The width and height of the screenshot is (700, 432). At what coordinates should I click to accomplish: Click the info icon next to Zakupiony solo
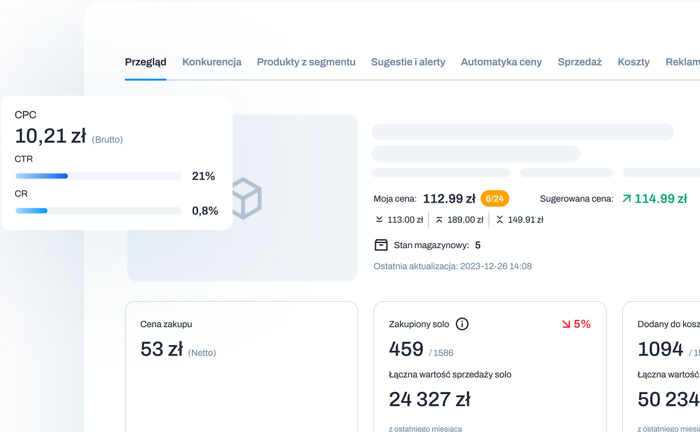click(462, 324)
